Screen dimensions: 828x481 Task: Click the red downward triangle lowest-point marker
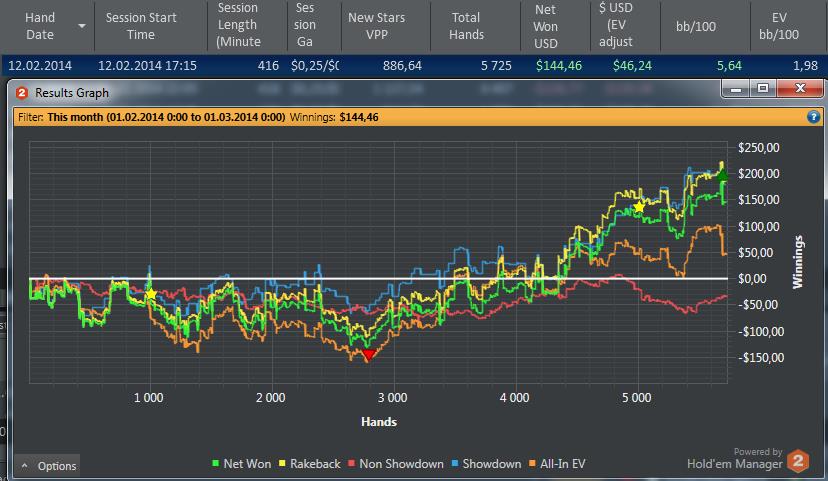click(x=368, y=355)
